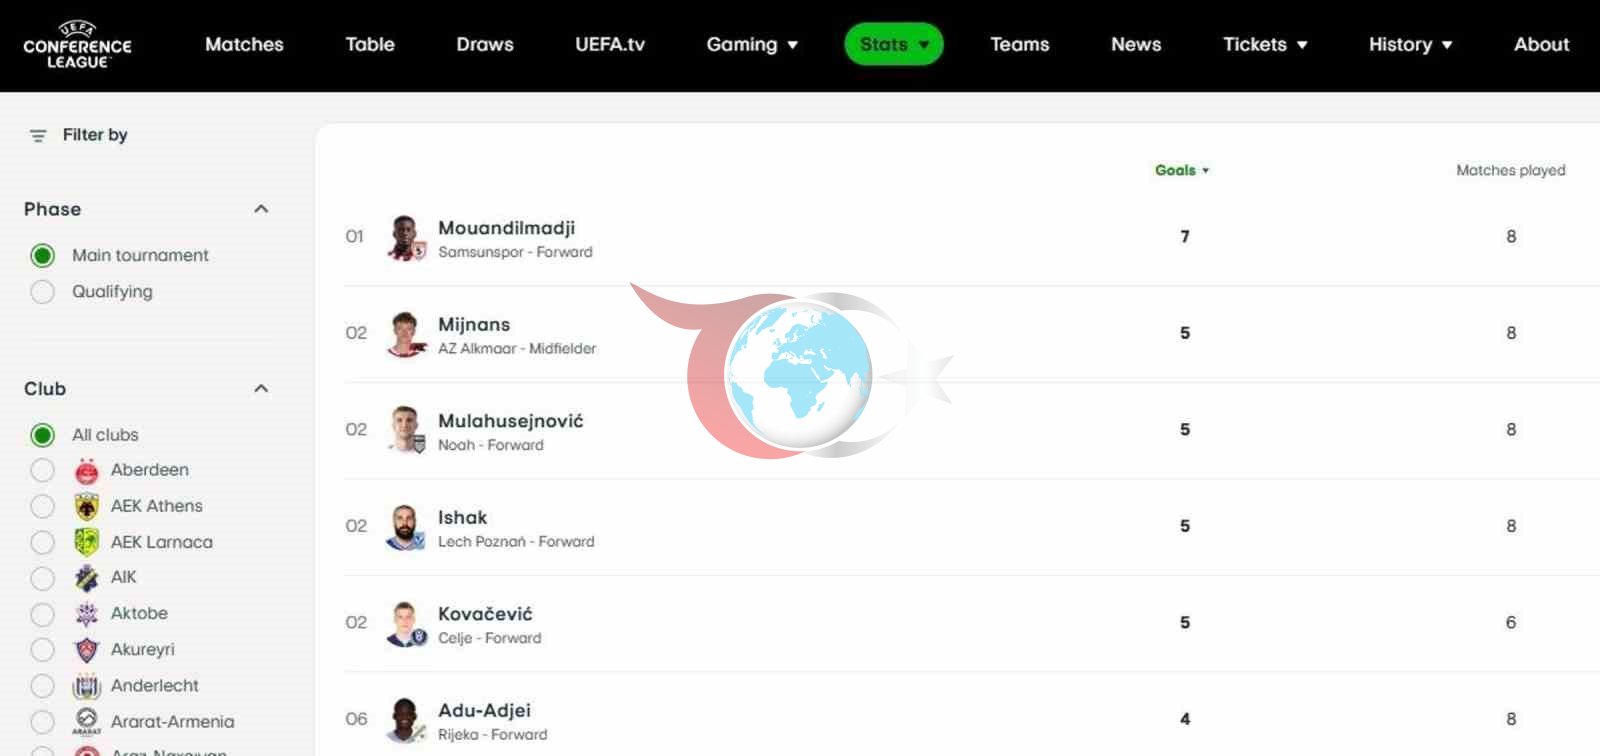1600x756 pixels.
Task: Click the Anderlecht club crest icon
Action: [87, 686]
